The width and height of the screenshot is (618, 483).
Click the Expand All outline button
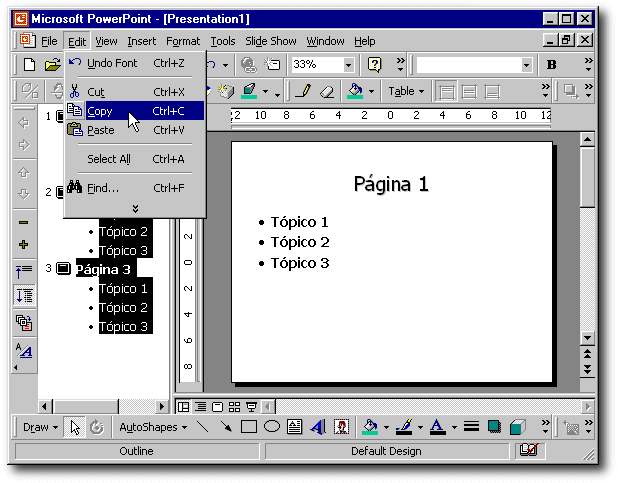pos(24,296)
